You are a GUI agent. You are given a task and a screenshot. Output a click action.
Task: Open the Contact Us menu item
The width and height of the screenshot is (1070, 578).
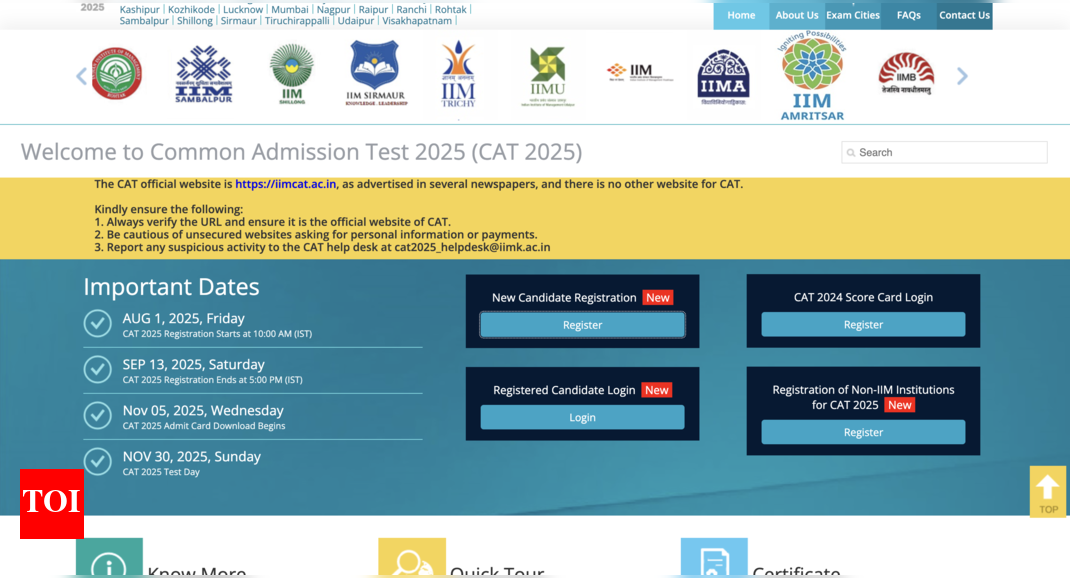tap(964, 15)
